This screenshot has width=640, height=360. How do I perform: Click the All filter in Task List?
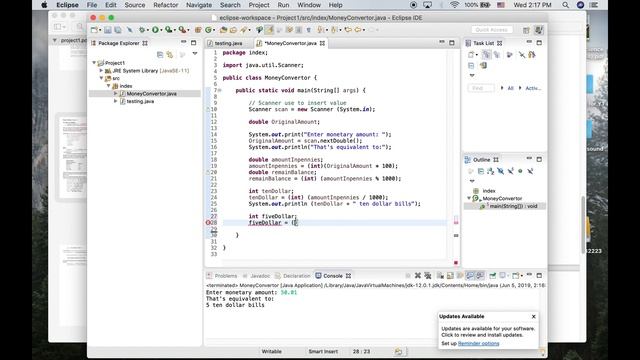click(510, 88)
